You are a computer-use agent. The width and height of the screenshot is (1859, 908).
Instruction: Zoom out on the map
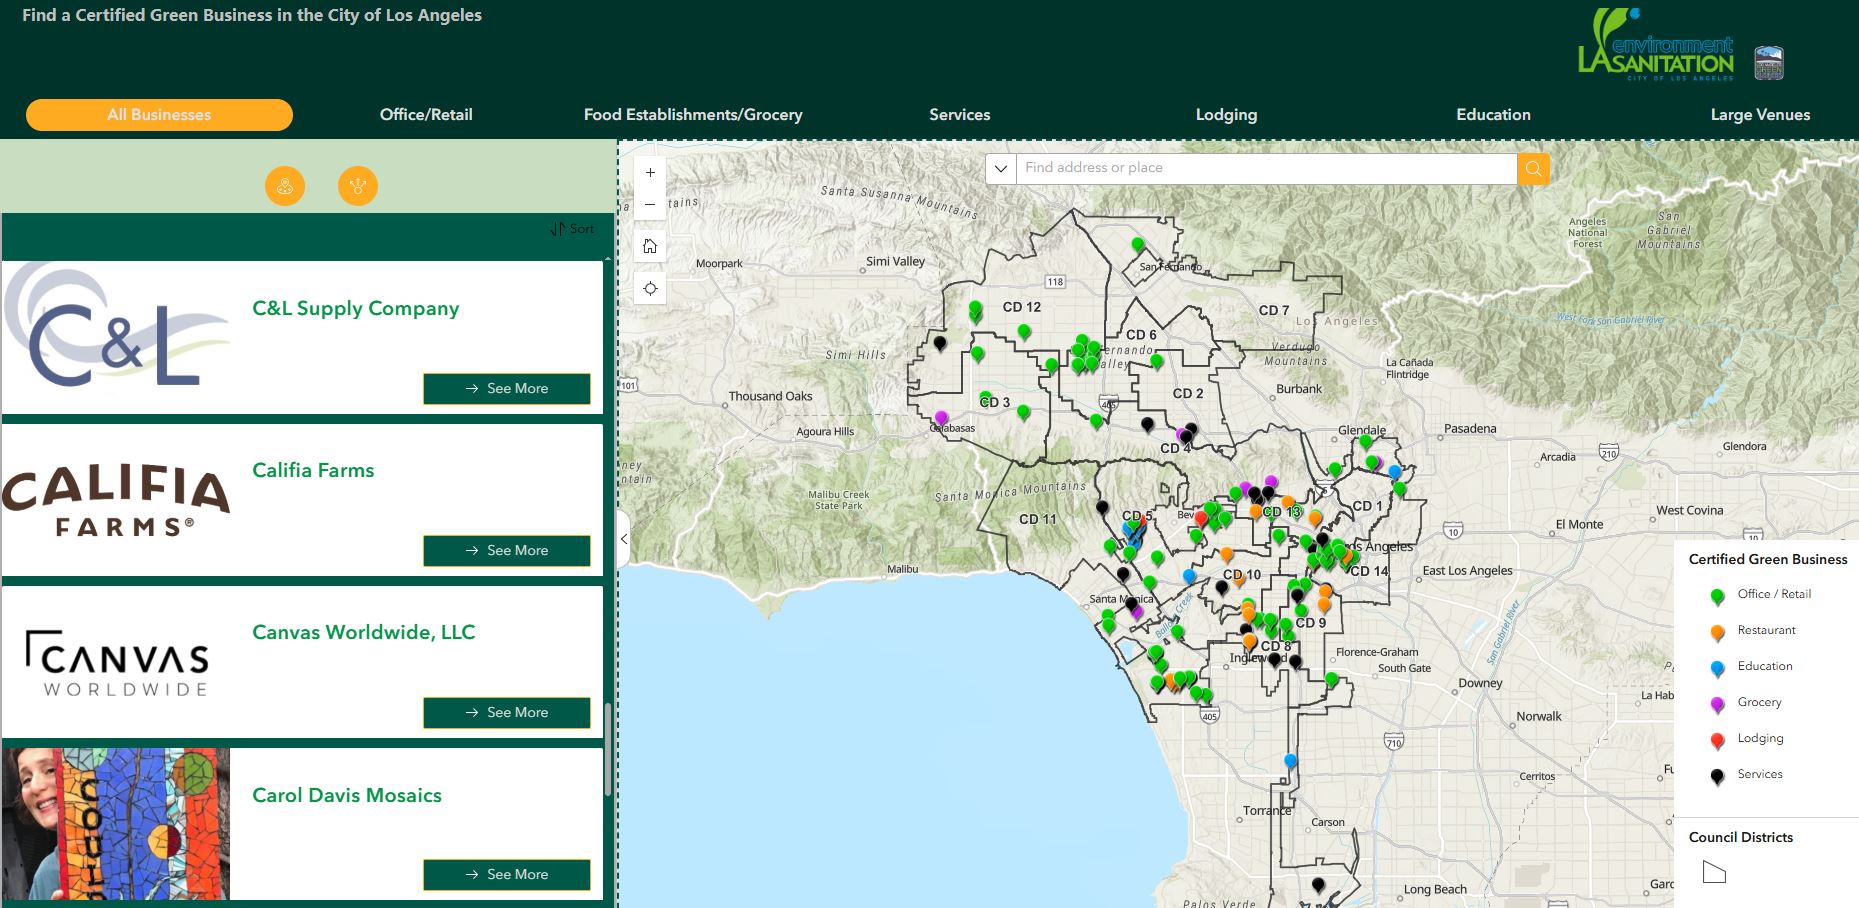[650, 205]
